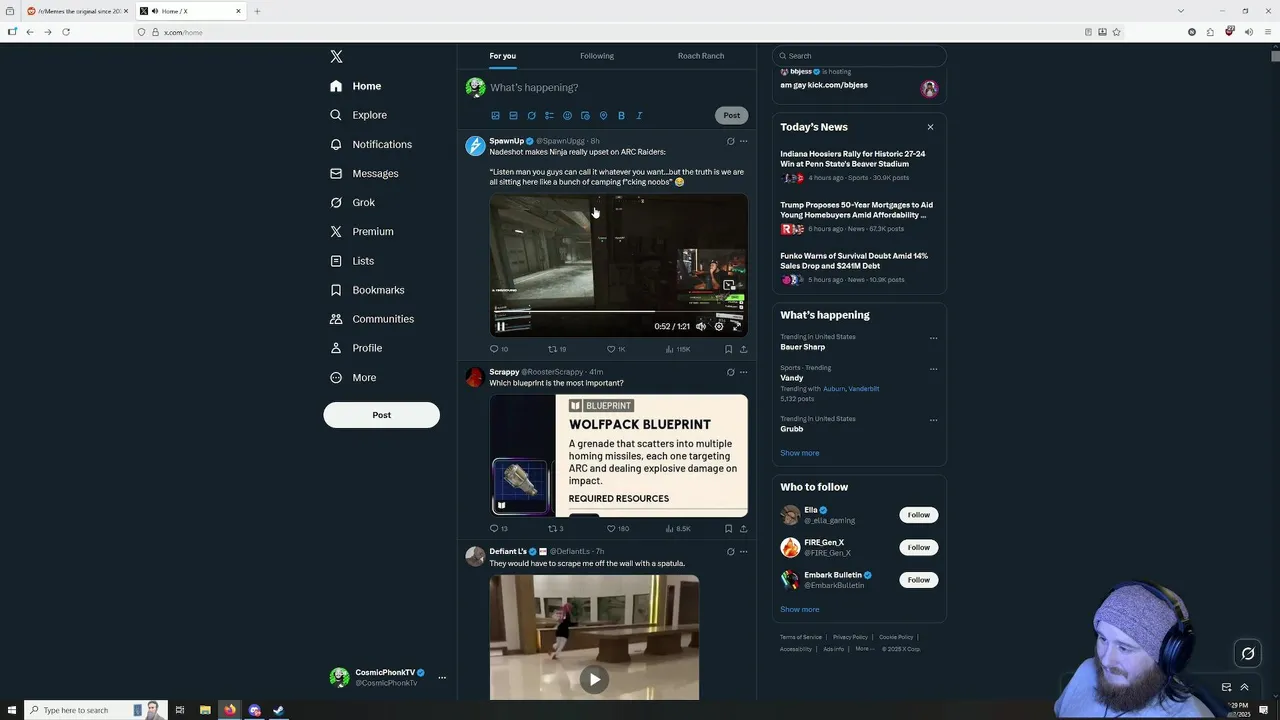
Task: Open Scrappy post's more options menu
Action: (743, 372)
